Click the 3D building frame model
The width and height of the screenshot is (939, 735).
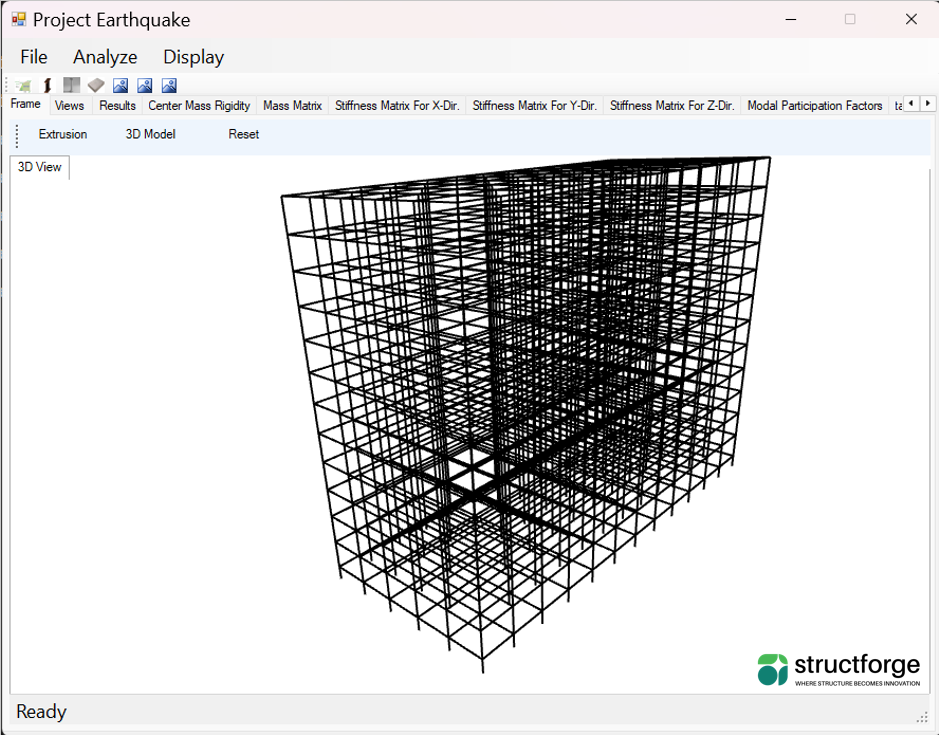tap(526, 413)
